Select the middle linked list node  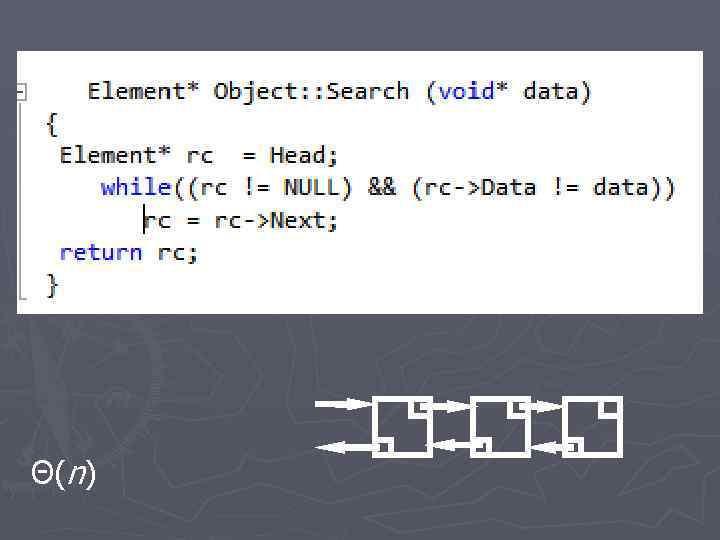point(496,427)
